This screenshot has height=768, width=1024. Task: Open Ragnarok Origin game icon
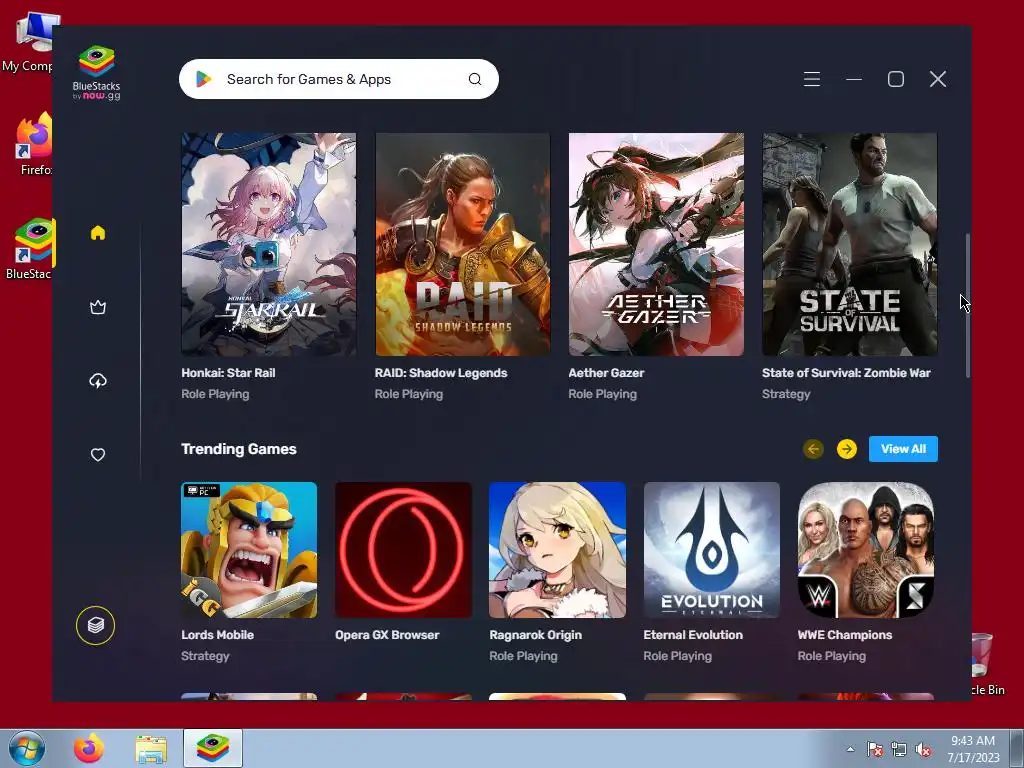(557, 550)
